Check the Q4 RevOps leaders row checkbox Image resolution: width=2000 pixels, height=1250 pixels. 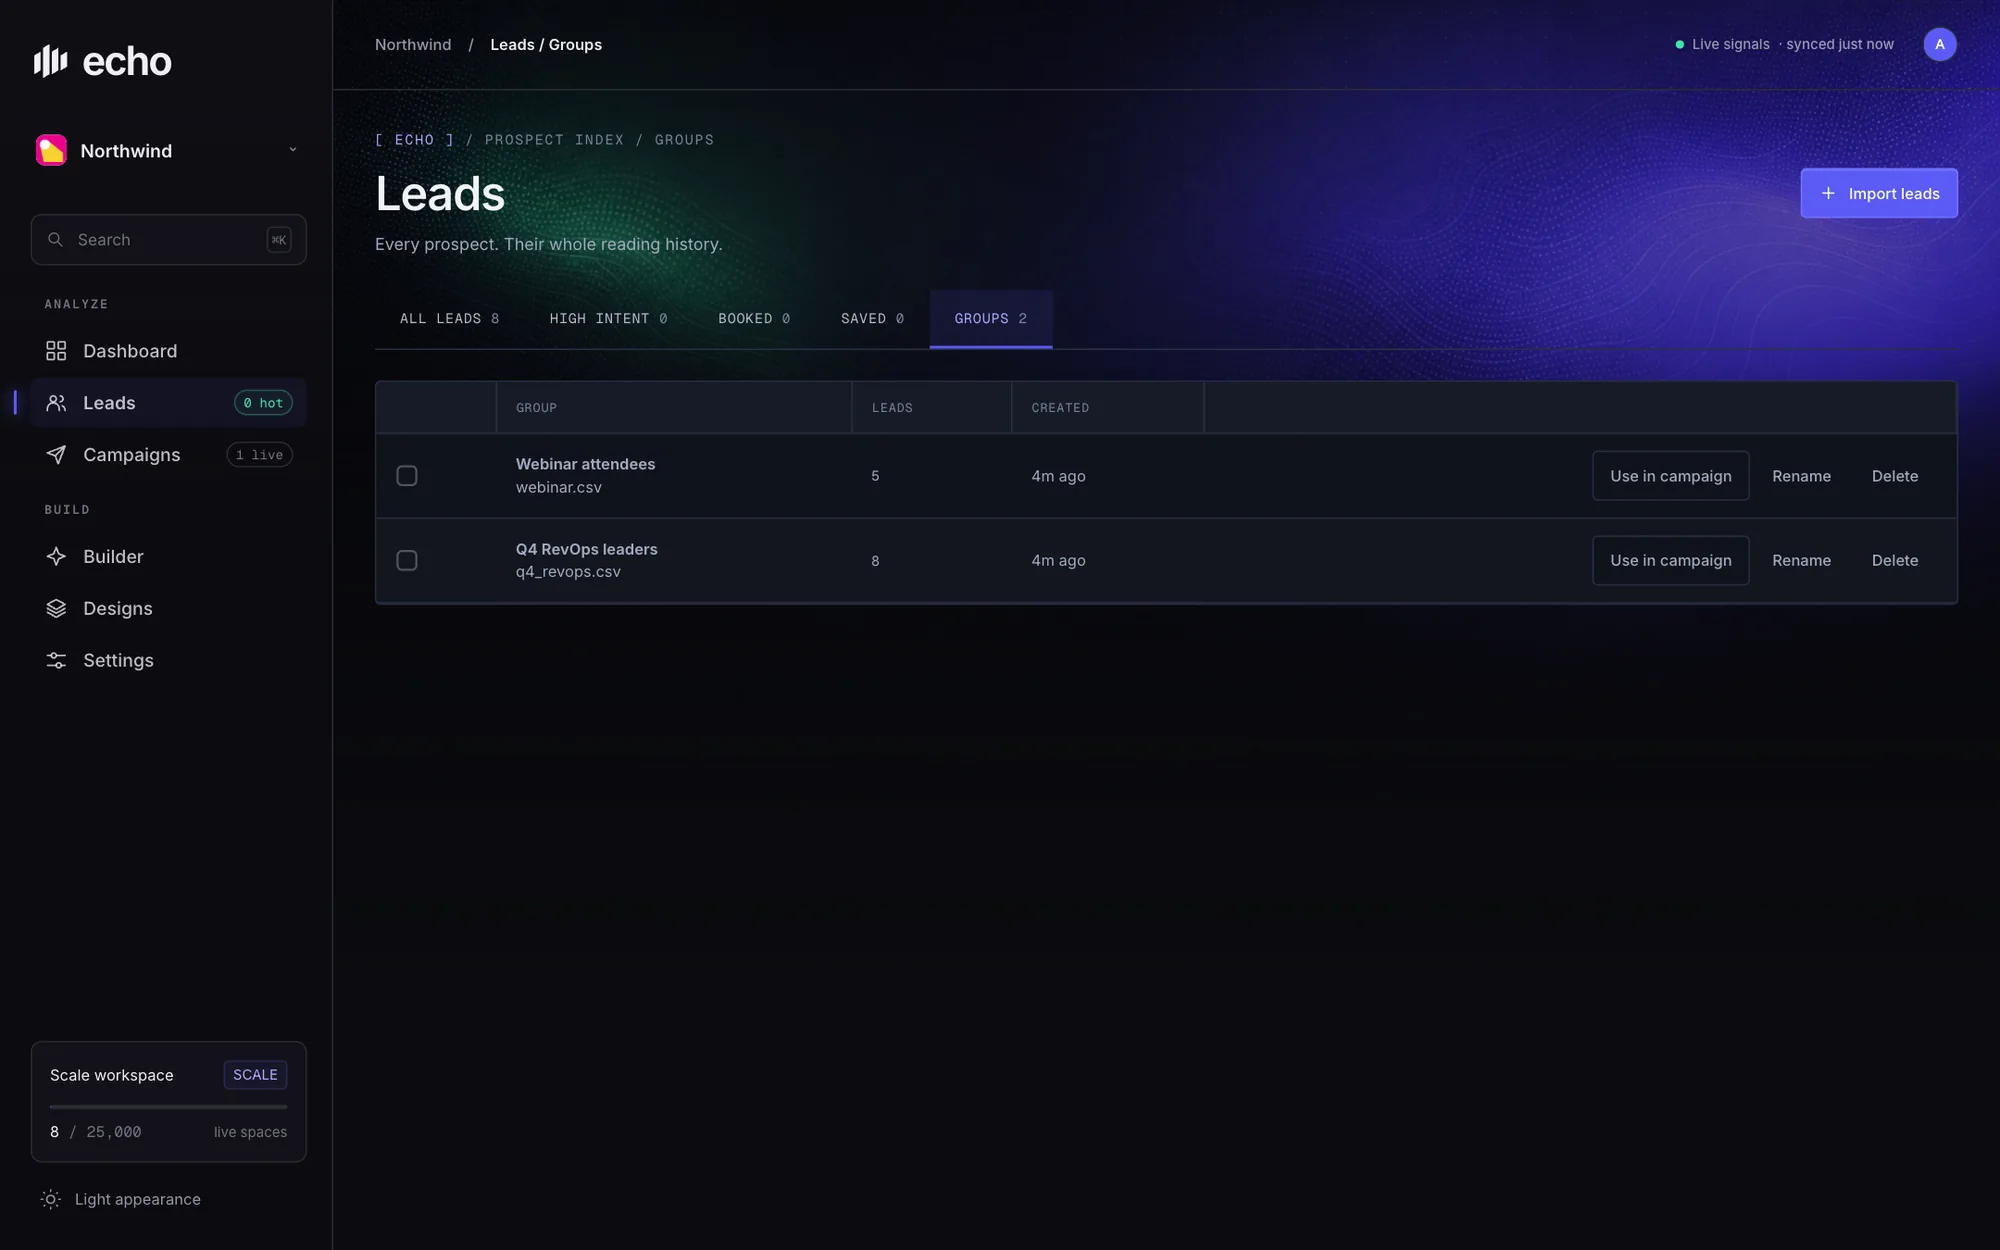pyautogui.click(x=407, y=561)
